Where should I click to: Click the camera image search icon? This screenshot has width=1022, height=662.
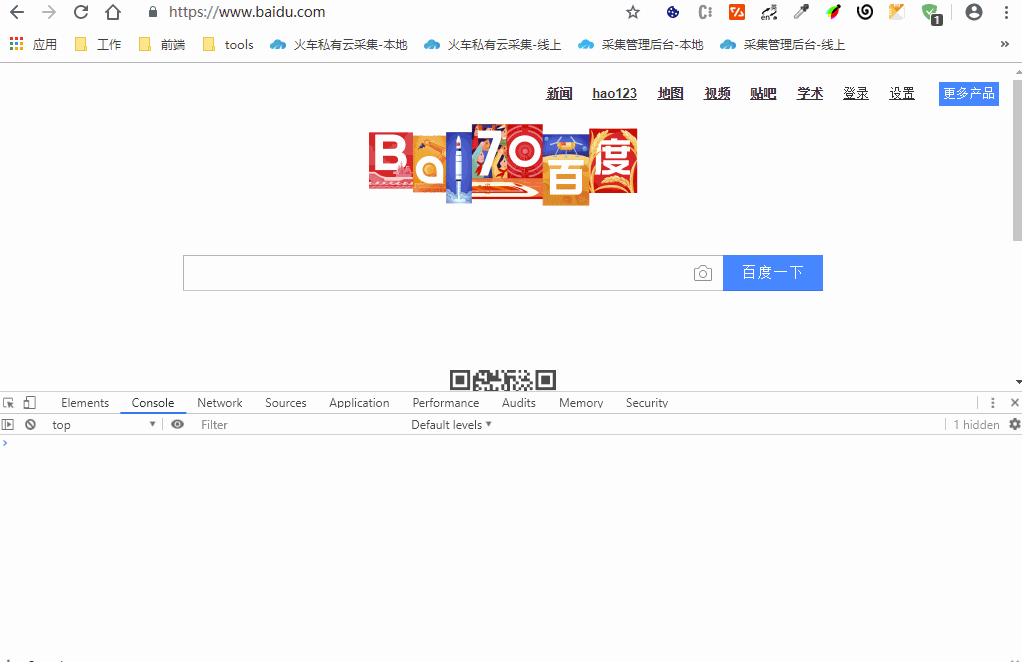[x=703, y=273]
